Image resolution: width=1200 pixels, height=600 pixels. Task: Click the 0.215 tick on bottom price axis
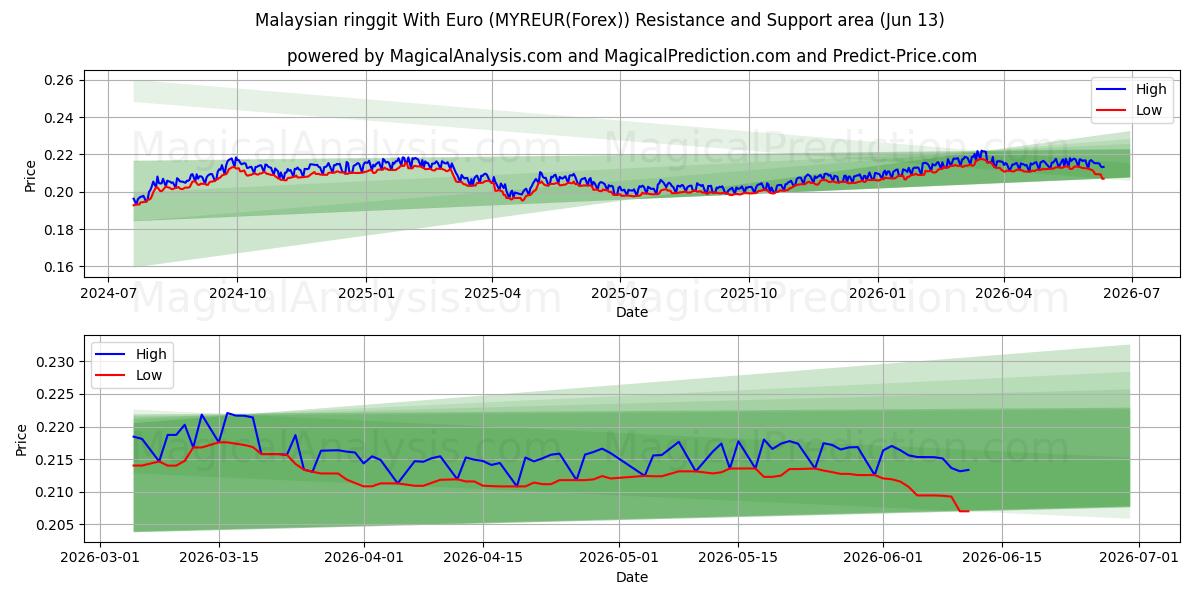(57, 460)
